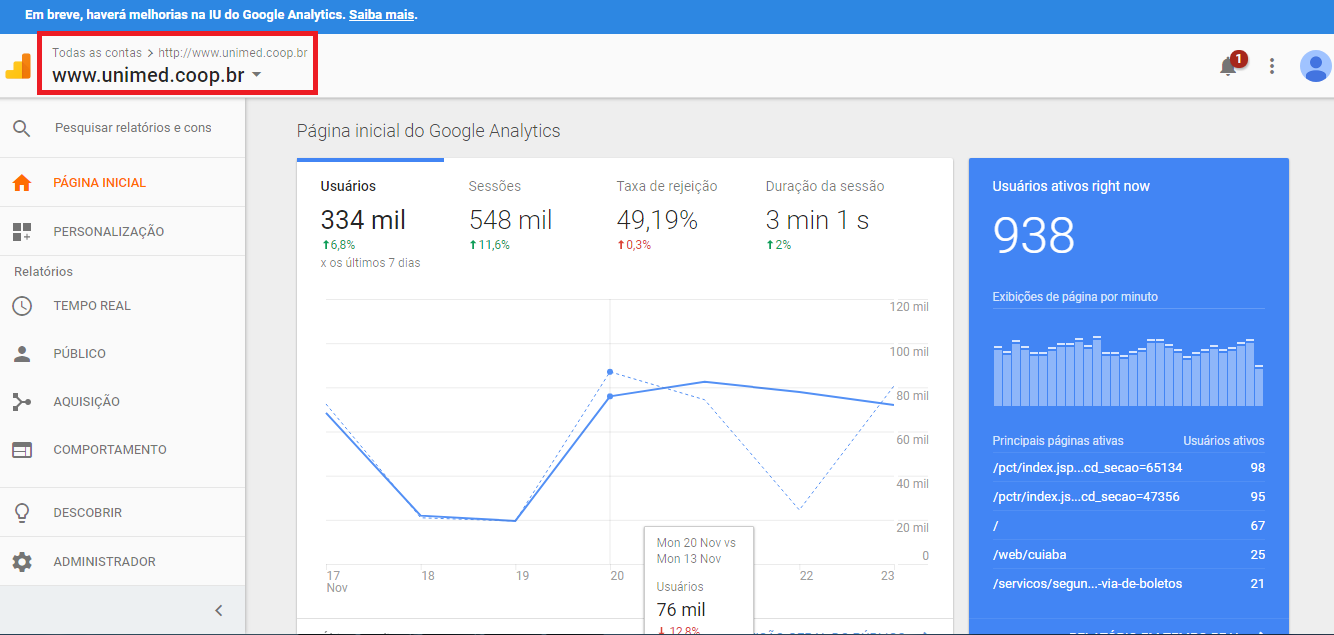Click the user account avatar

[1315, 66]
